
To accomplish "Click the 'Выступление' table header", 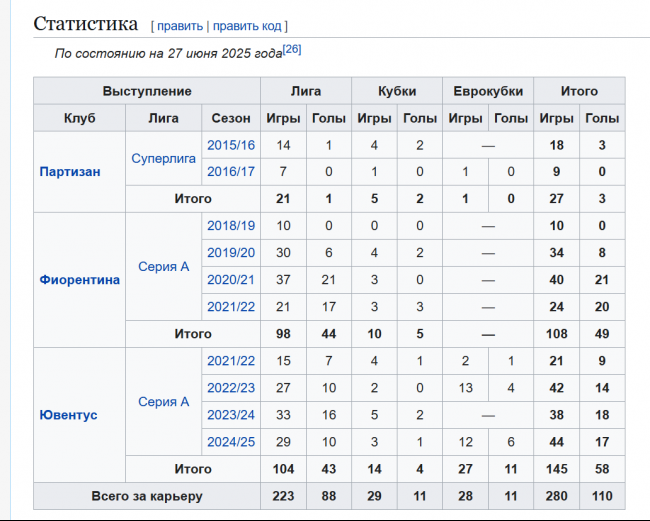I will 147,91.
